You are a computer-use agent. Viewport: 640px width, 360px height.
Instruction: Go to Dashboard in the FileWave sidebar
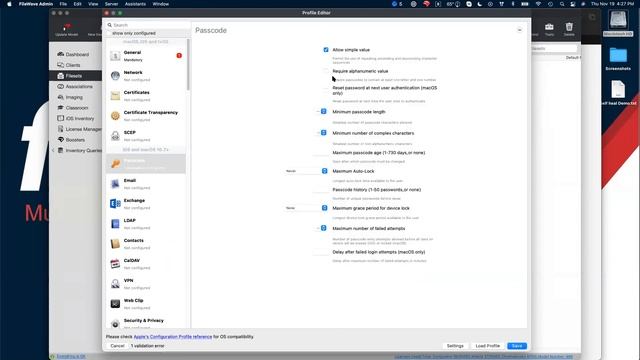click(x=73, y=54)
